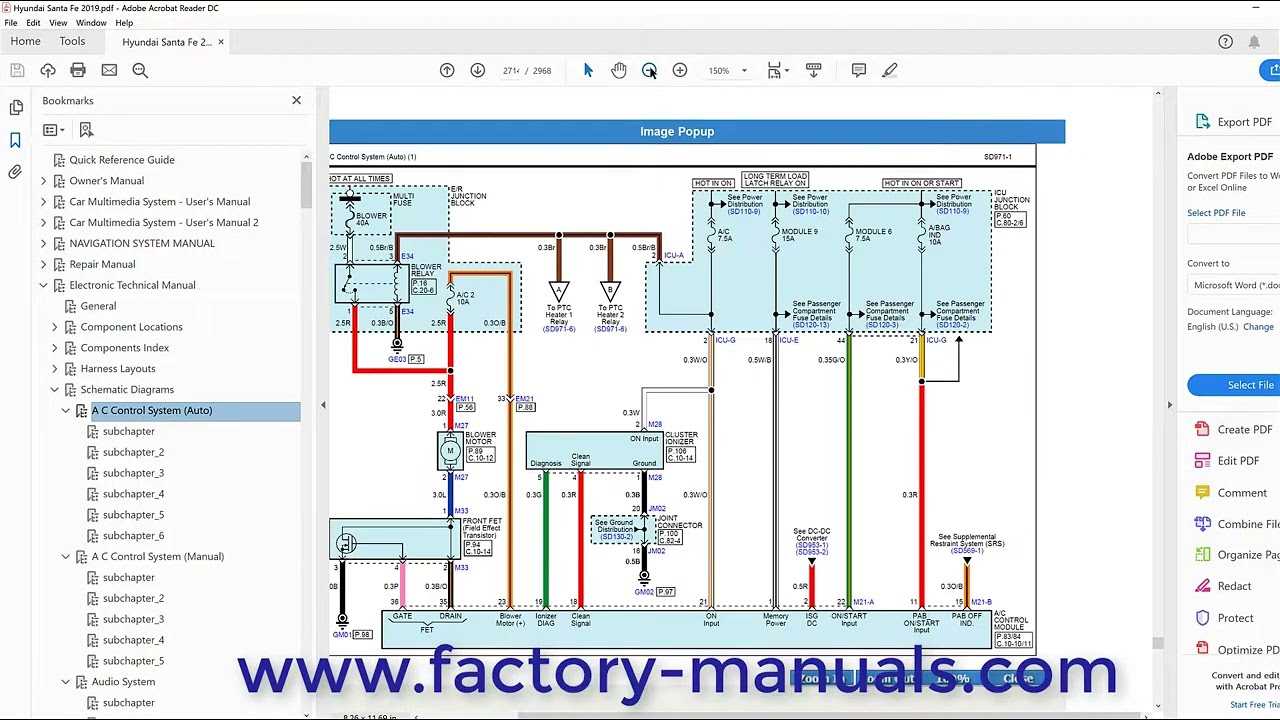This screenshot has height=720, width=1280.
Task: Expand Component Locations bookmark
Action: tap(55, 327)
